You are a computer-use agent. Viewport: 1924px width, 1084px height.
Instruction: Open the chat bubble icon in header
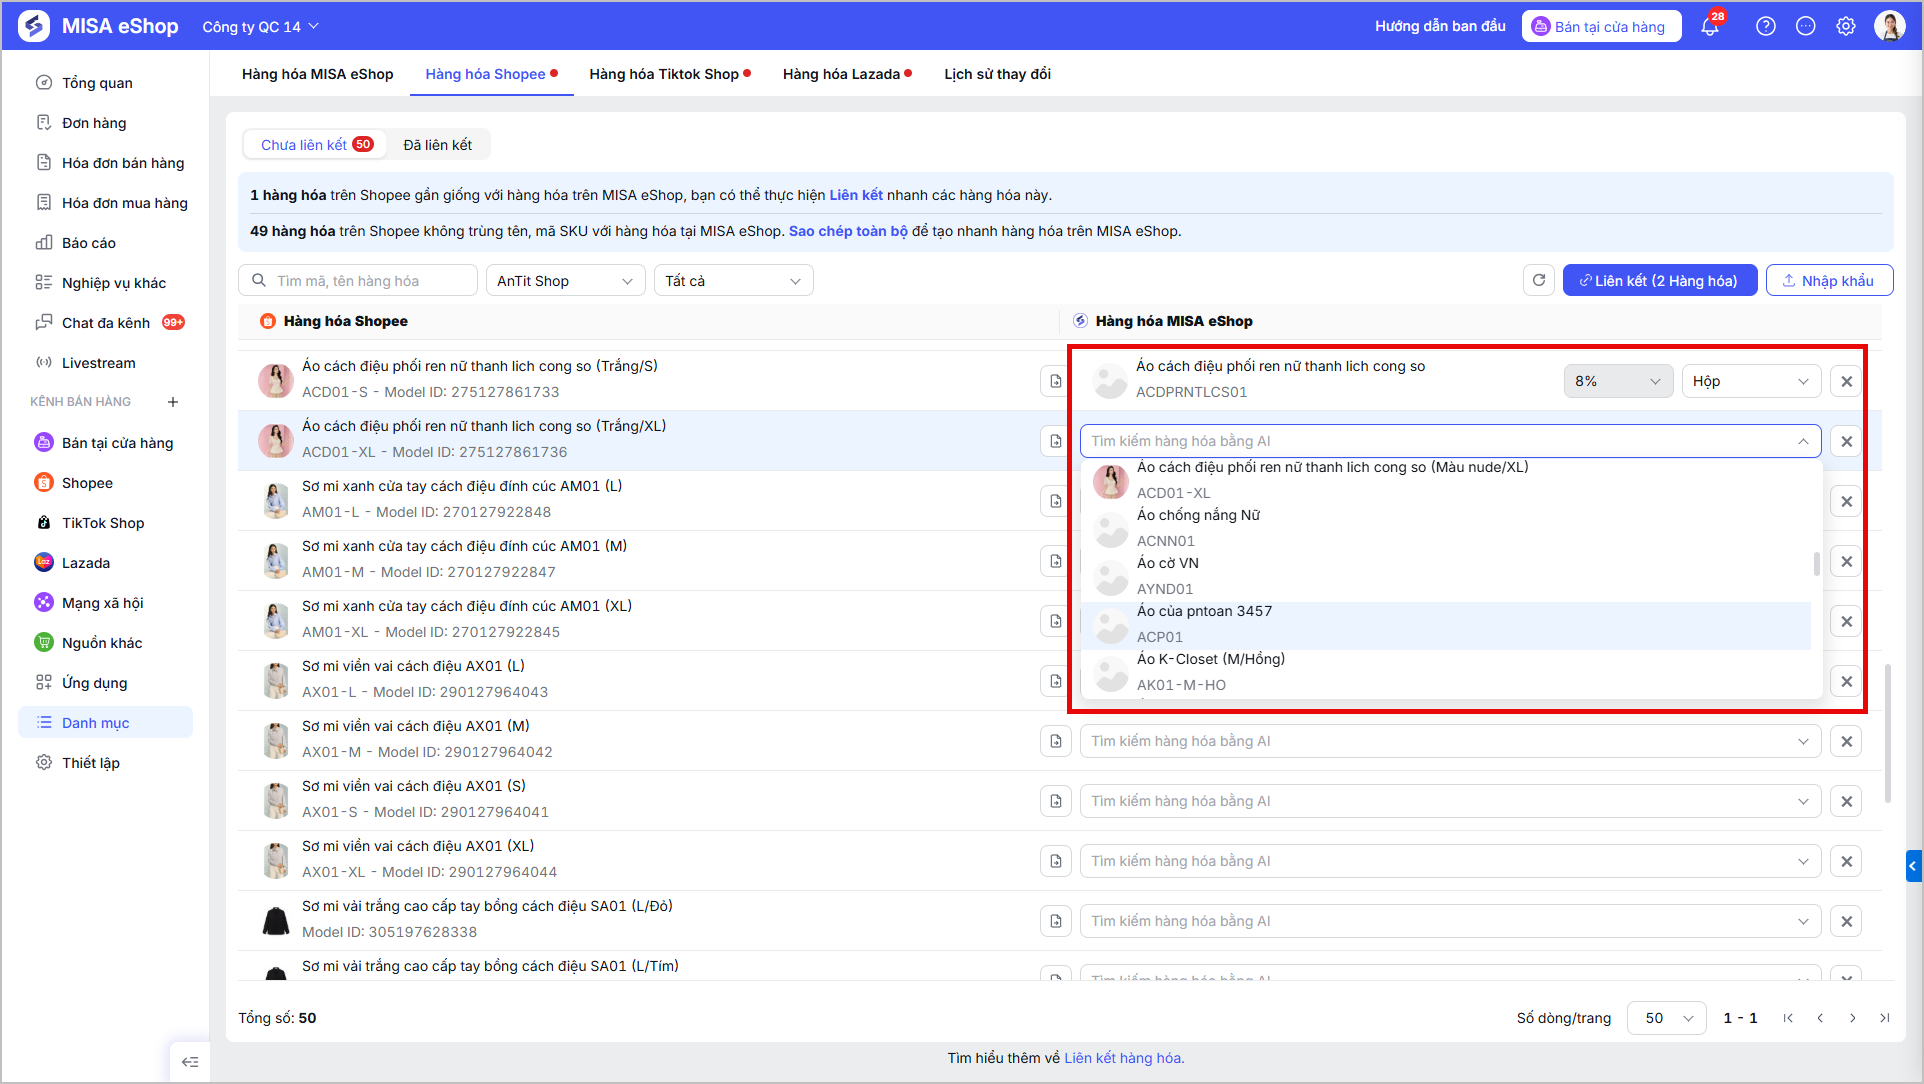coord(1806,27)
